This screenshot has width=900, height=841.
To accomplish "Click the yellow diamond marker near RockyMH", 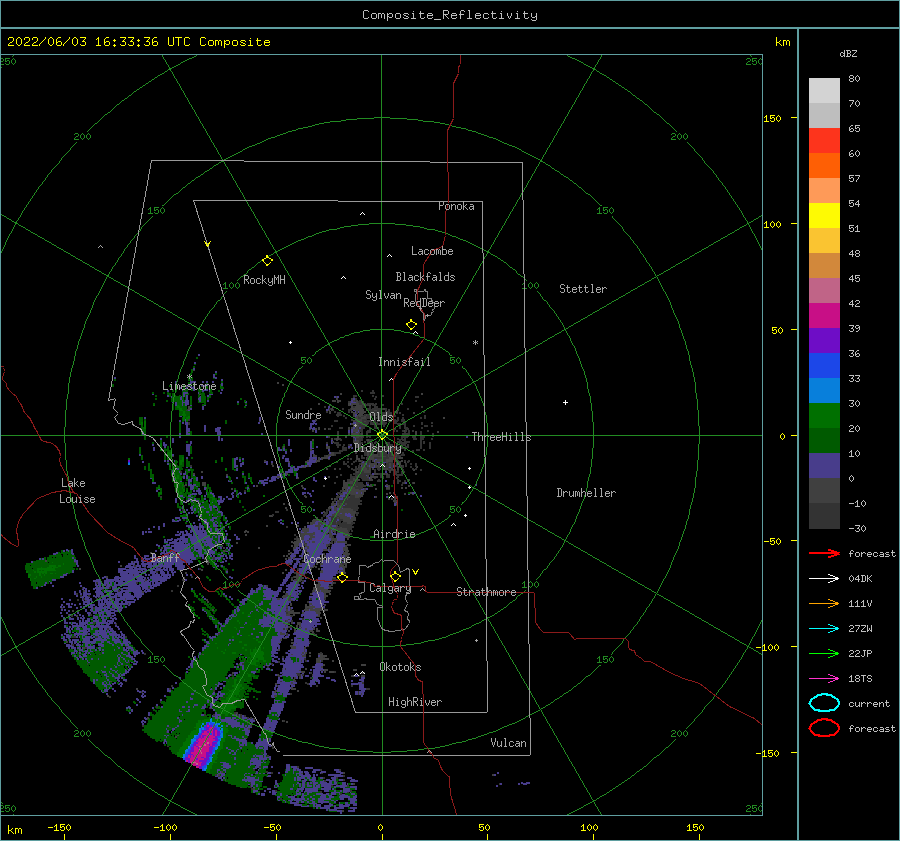I will (267, 261).
